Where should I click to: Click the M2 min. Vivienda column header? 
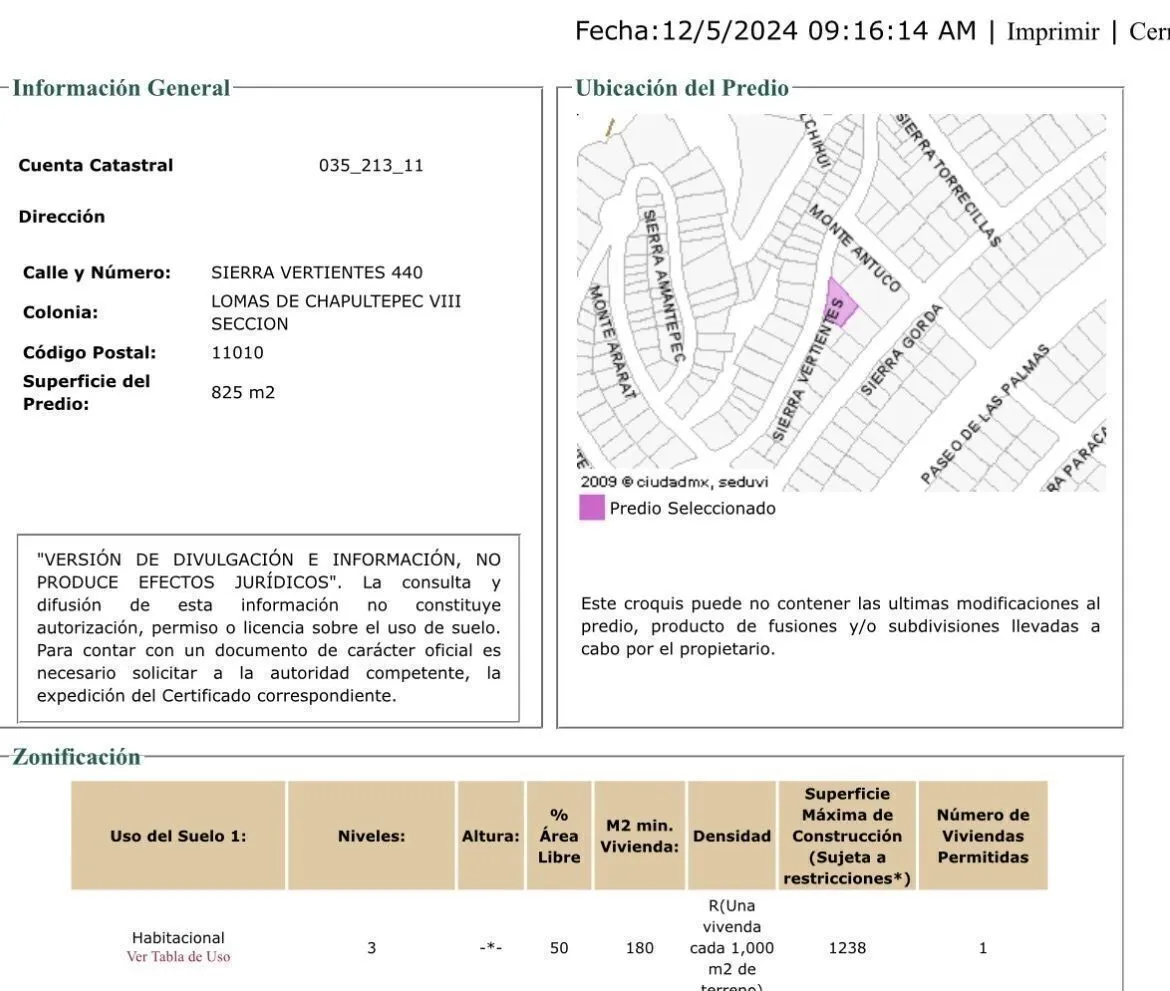pos(639,836)
